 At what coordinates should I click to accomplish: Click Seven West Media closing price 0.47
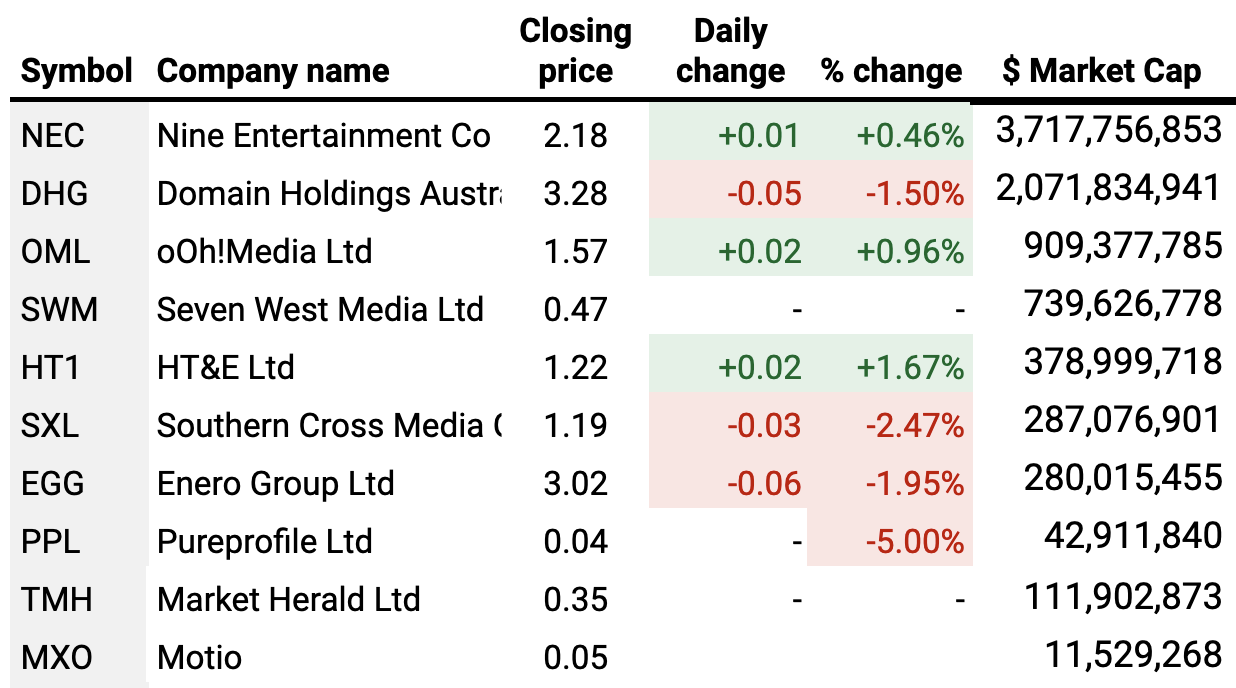(x=575, y=309)
